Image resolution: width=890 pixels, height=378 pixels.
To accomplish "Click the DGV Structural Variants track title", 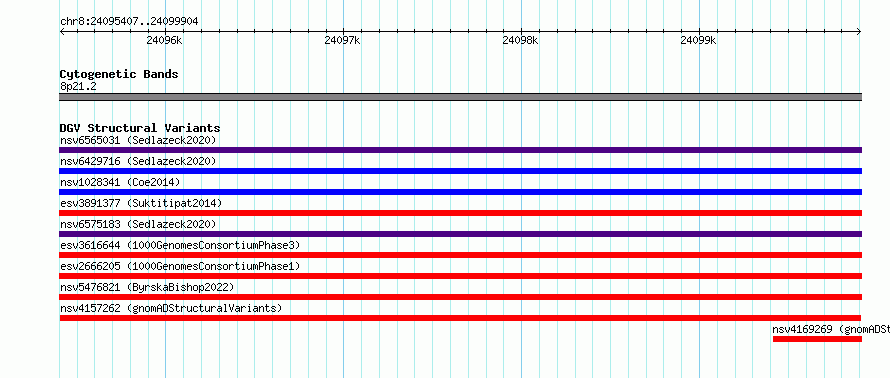I will [140, 128].
